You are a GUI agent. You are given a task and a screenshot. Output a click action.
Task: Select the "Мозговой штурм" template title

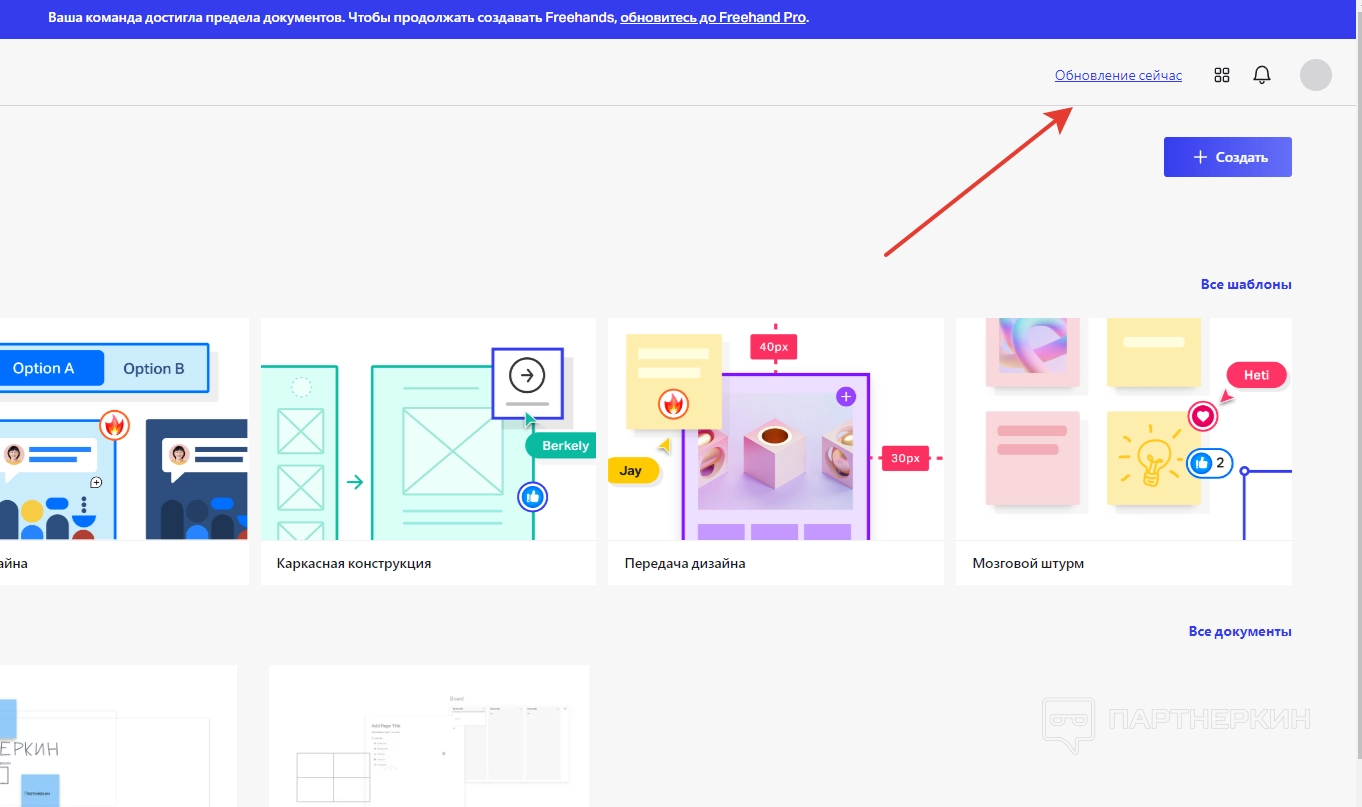(x=1028, y=563)
